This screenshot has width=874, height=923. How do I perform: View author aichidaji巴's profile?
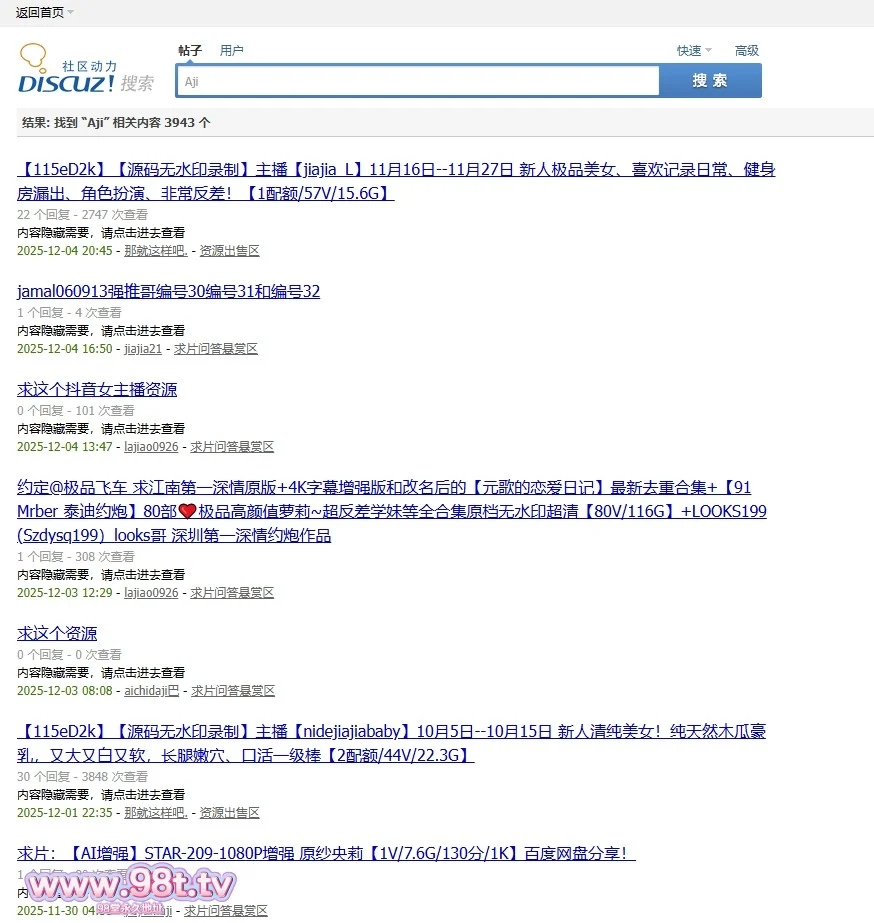(x=151, y=691)
